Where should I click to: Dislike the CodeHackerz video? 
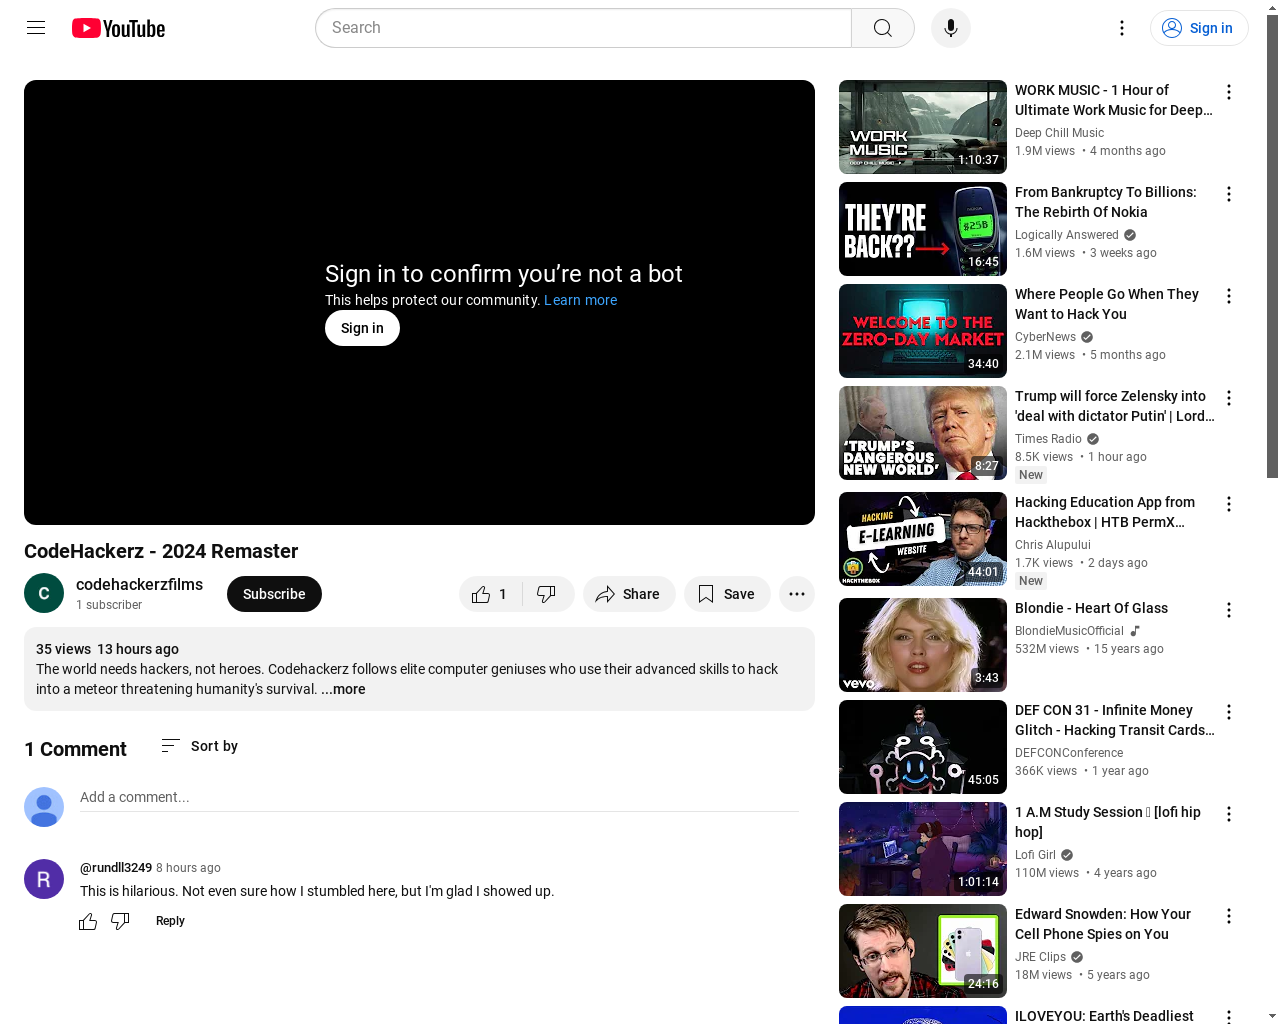click(547, 594)
